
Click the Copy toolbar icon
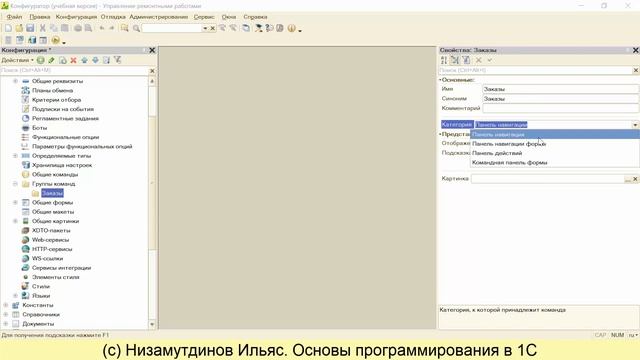pyautogui.click(x=53, y=28)
